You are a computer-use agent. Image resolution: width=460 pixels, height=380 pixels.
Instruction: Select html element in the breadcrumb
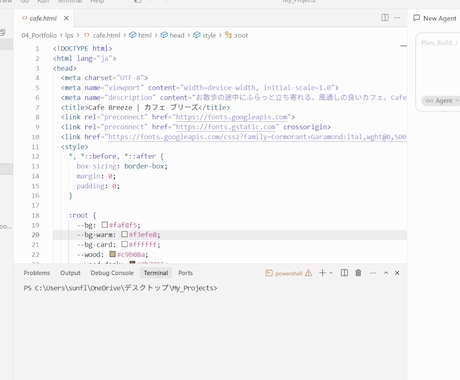(140, 35)
